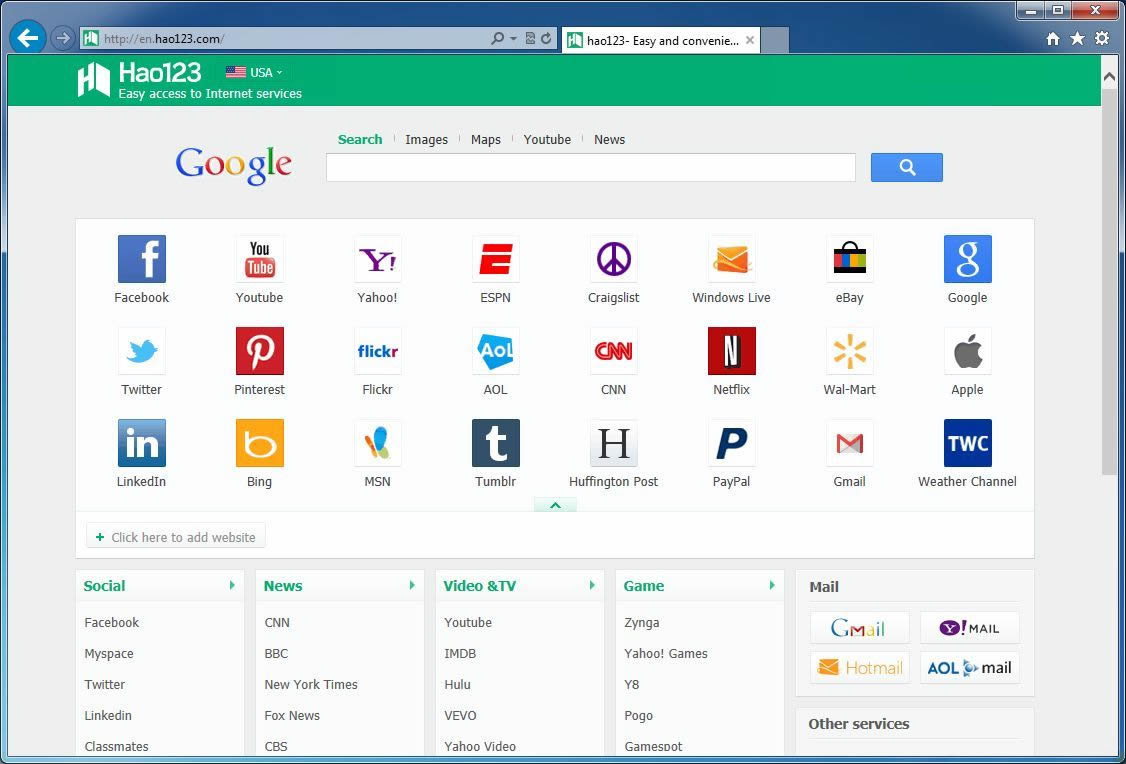This screenshot has height=764, width=1126.
Task: Click the browser back arrow button
Action: pos(28,37)
